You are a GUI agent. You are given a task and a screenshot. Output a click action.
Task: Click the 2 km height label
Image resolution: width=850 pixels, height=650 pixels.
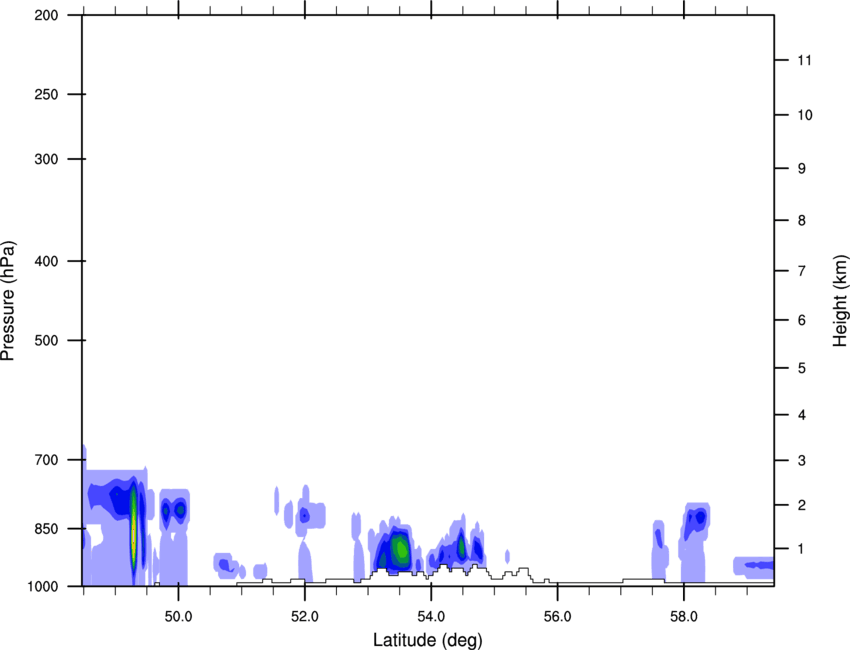point(802,505)
